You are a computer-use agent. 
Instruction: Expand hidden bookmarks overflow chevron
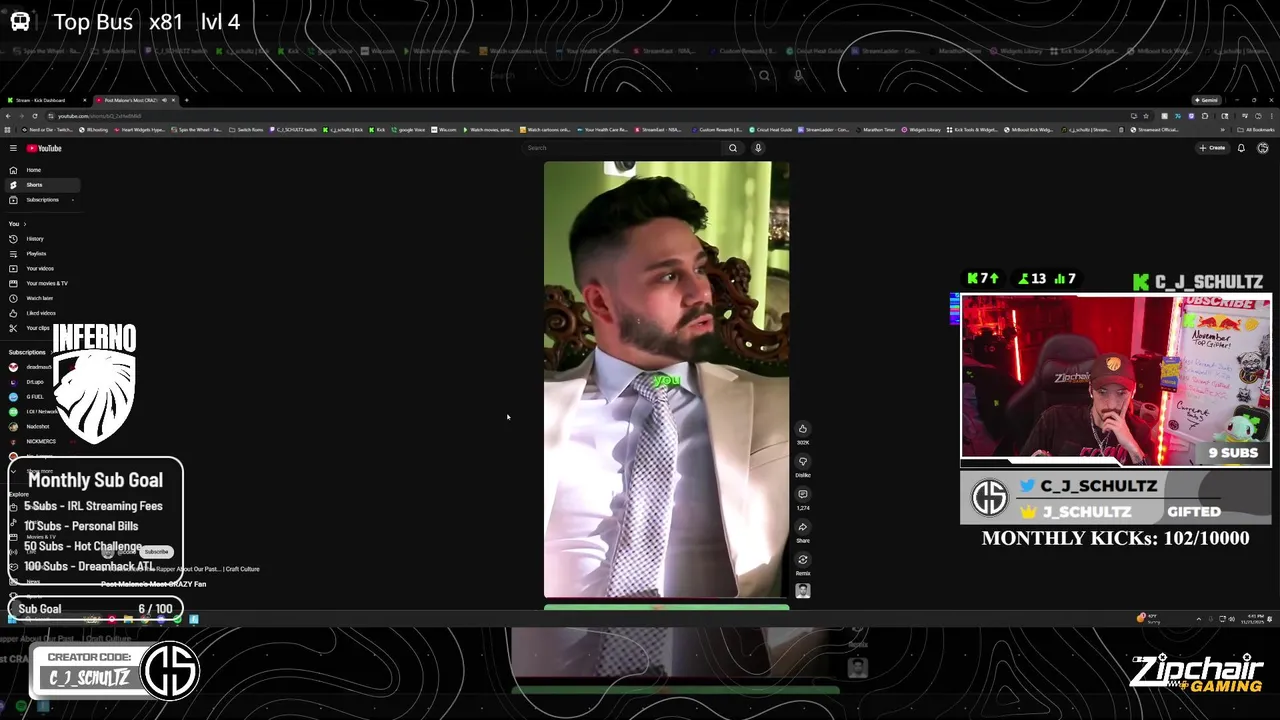(1223, 130)
